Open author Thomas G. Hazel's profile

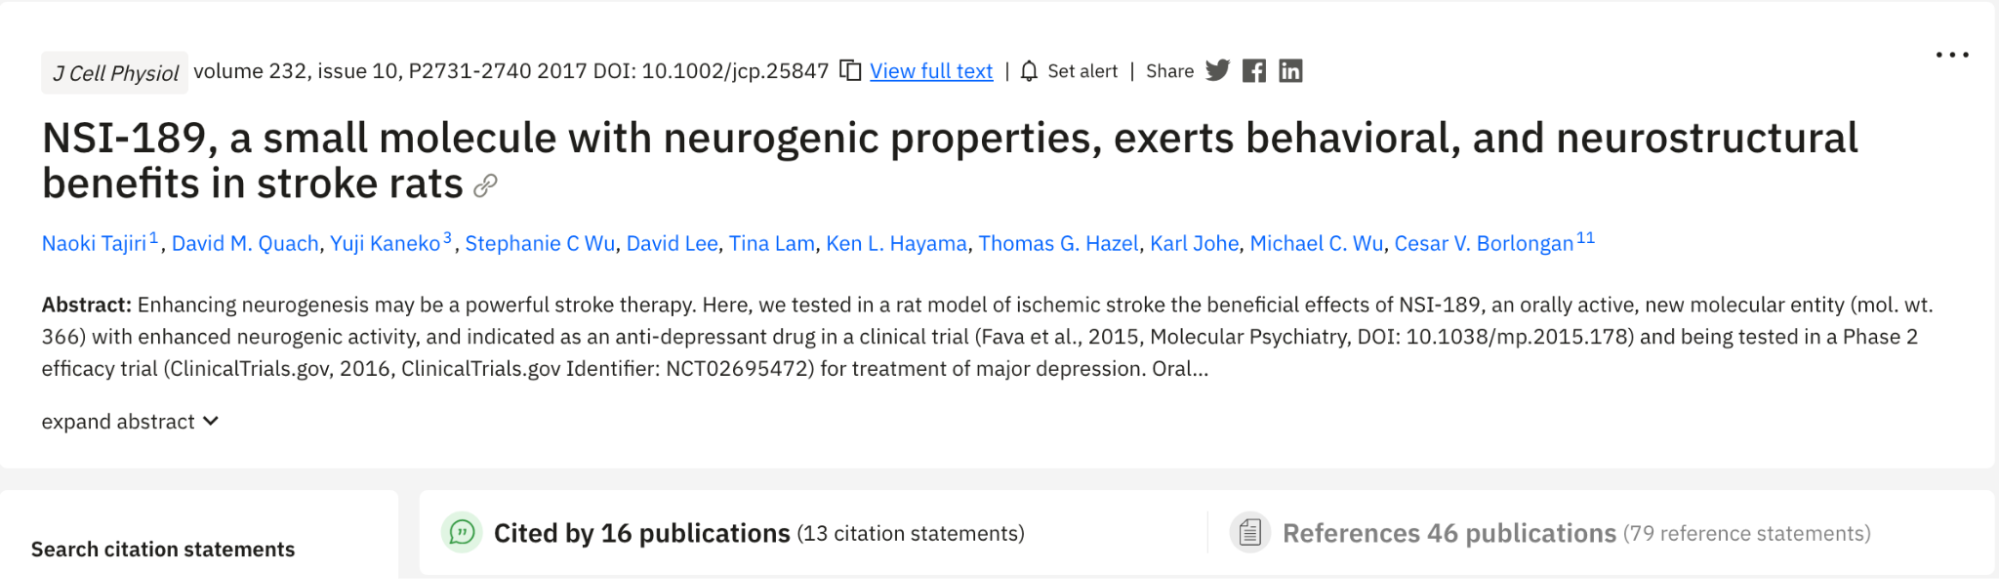click(1058, 244)
